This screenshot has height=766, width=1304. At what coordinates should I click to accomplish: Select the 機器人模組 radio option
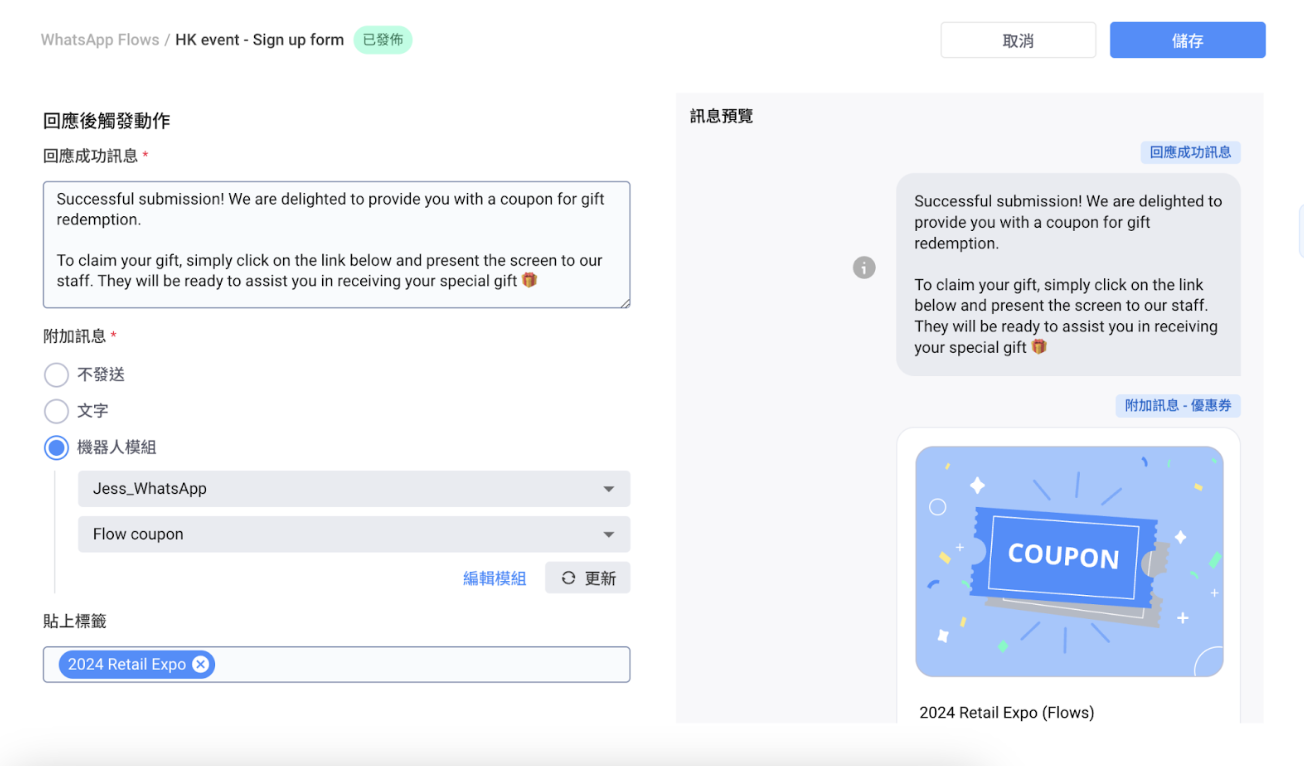pos(56,447)
